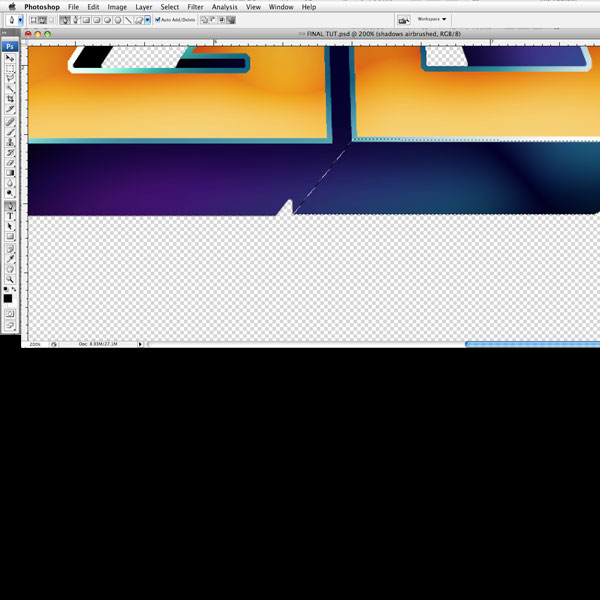Click the Ps logo atop the toolbox
Screen dimensions: 600x600
pos(10,46)
